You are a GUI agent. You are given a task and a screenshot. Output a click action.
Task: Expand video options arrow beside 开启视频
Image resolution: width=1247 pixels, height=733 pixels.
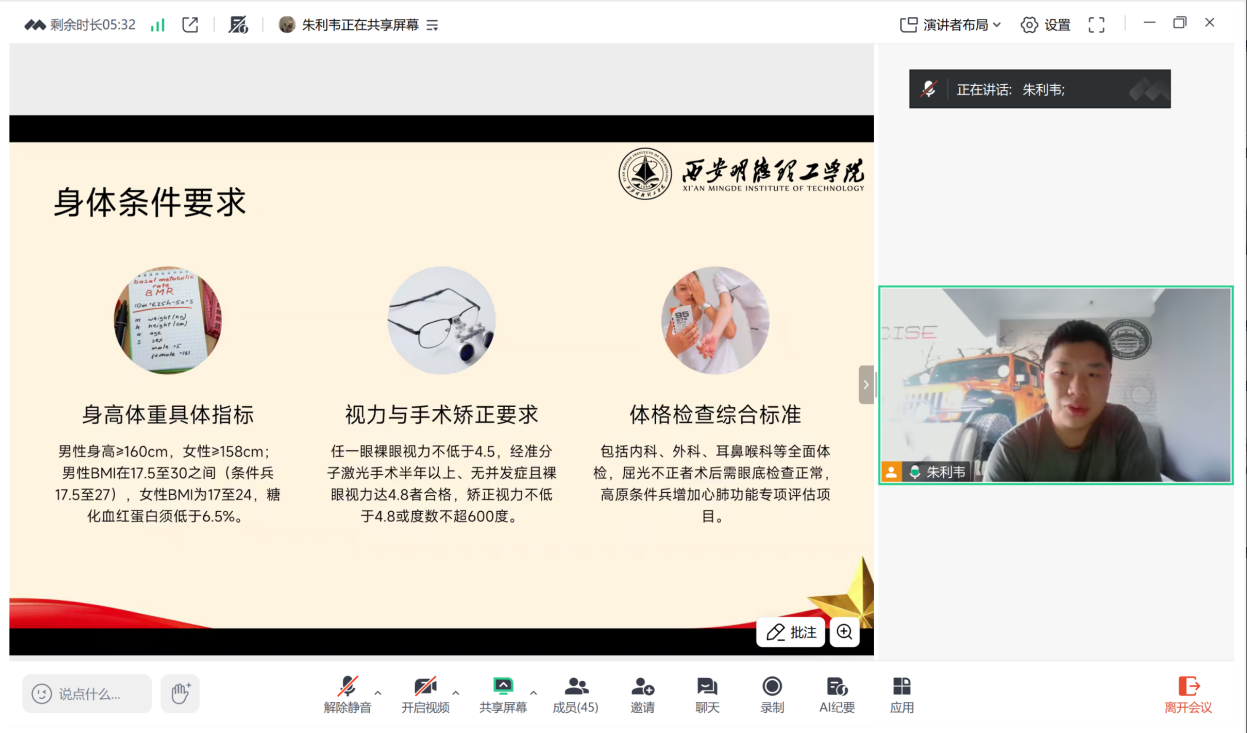(456, 692)
